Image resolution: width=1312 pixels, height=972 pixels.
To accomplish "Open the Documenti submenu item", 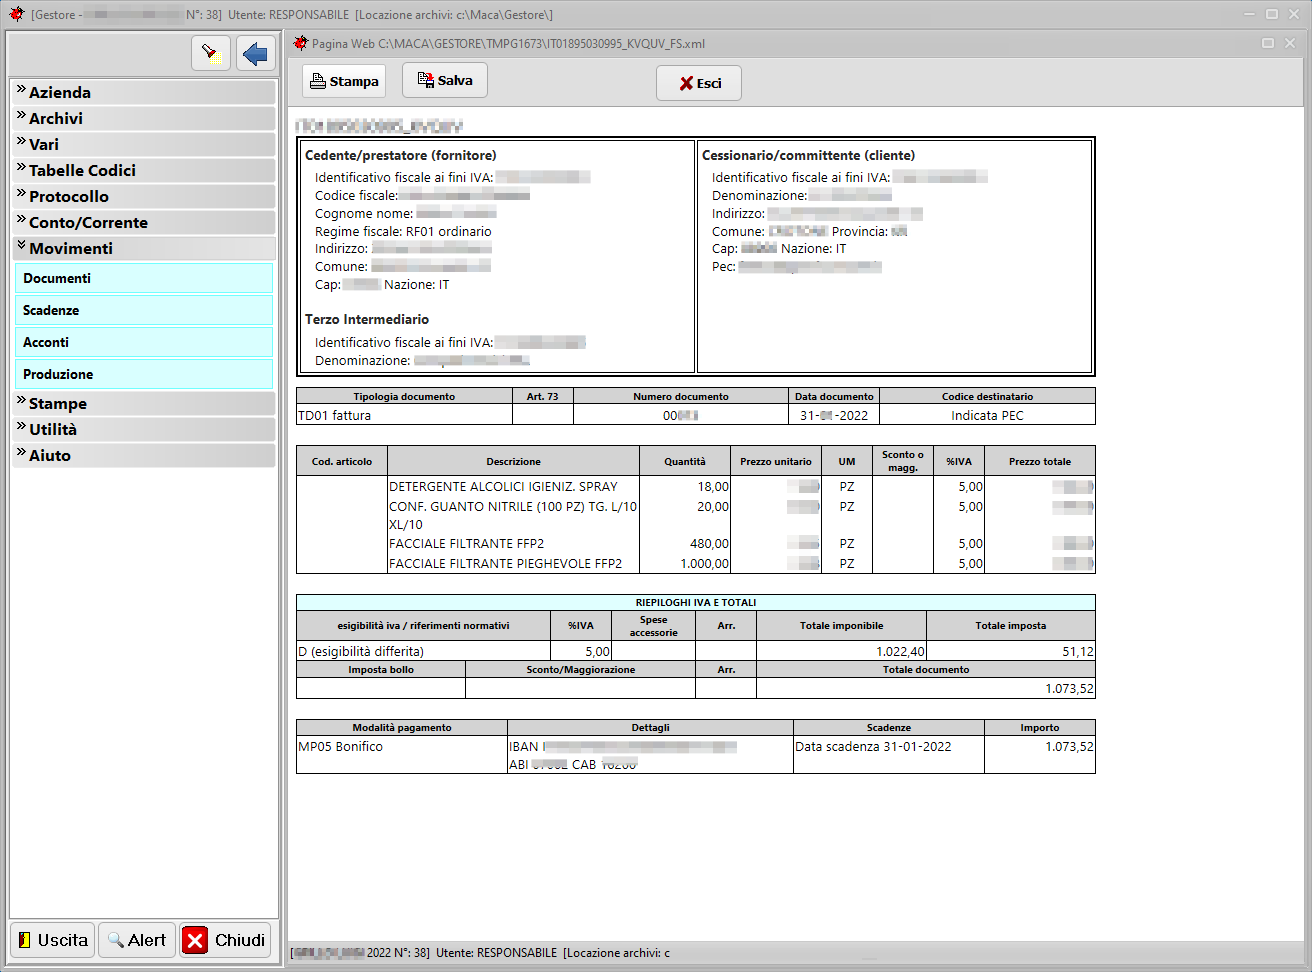I will tap(143, 278).
